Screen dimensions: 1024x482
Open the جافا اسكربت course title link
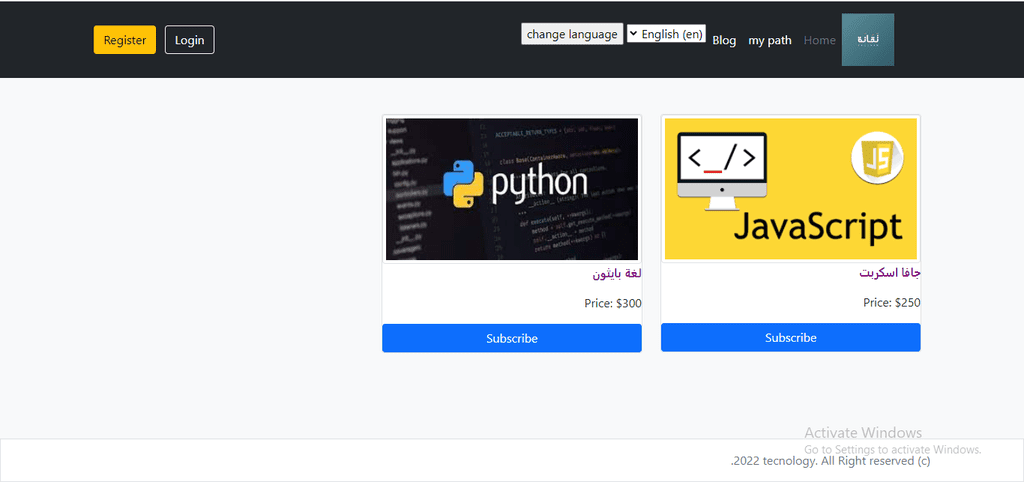(889, 273)
